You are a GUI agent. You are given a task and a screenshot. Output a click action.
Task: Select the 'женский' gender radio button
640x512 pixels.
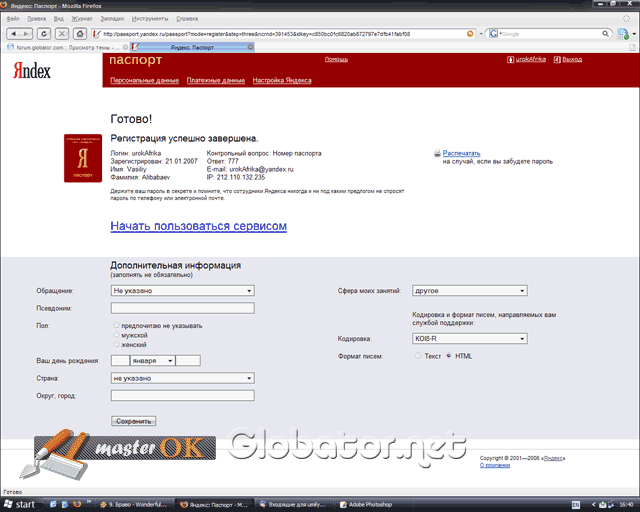[117, 344]
